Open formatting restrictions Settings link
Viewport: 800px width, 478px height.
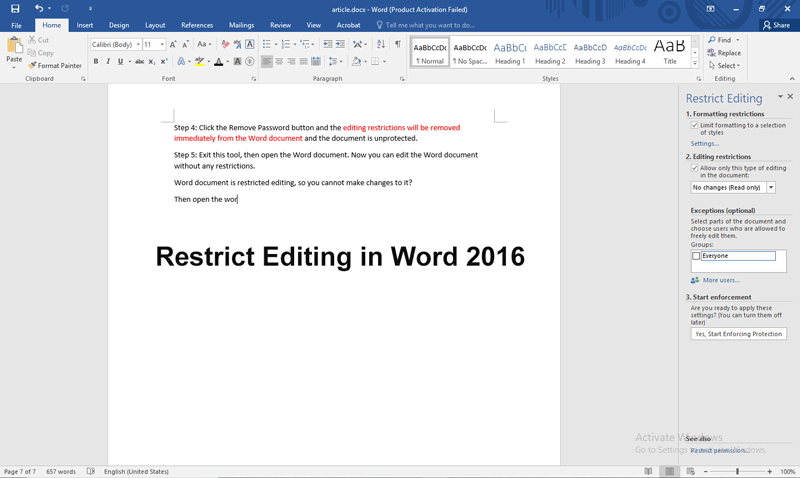tap(705, 144)
